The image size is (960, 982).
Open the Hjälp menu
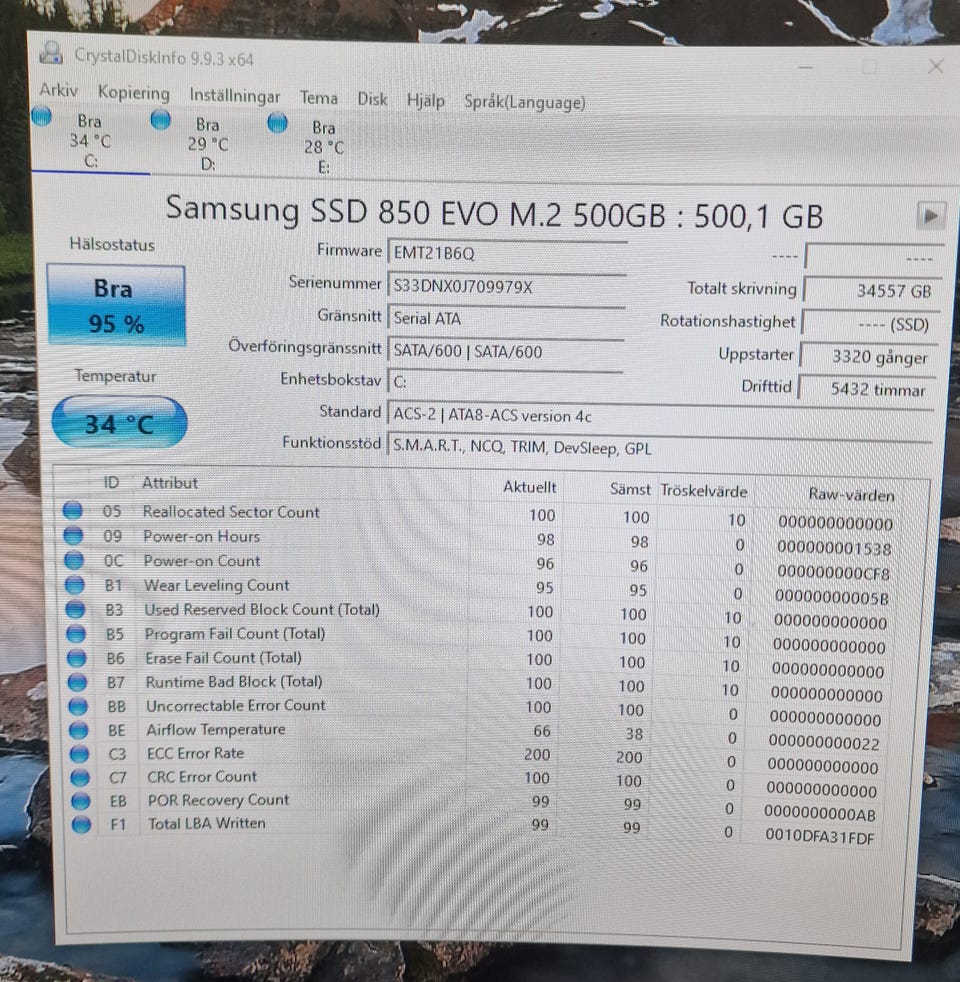[426, 100]
